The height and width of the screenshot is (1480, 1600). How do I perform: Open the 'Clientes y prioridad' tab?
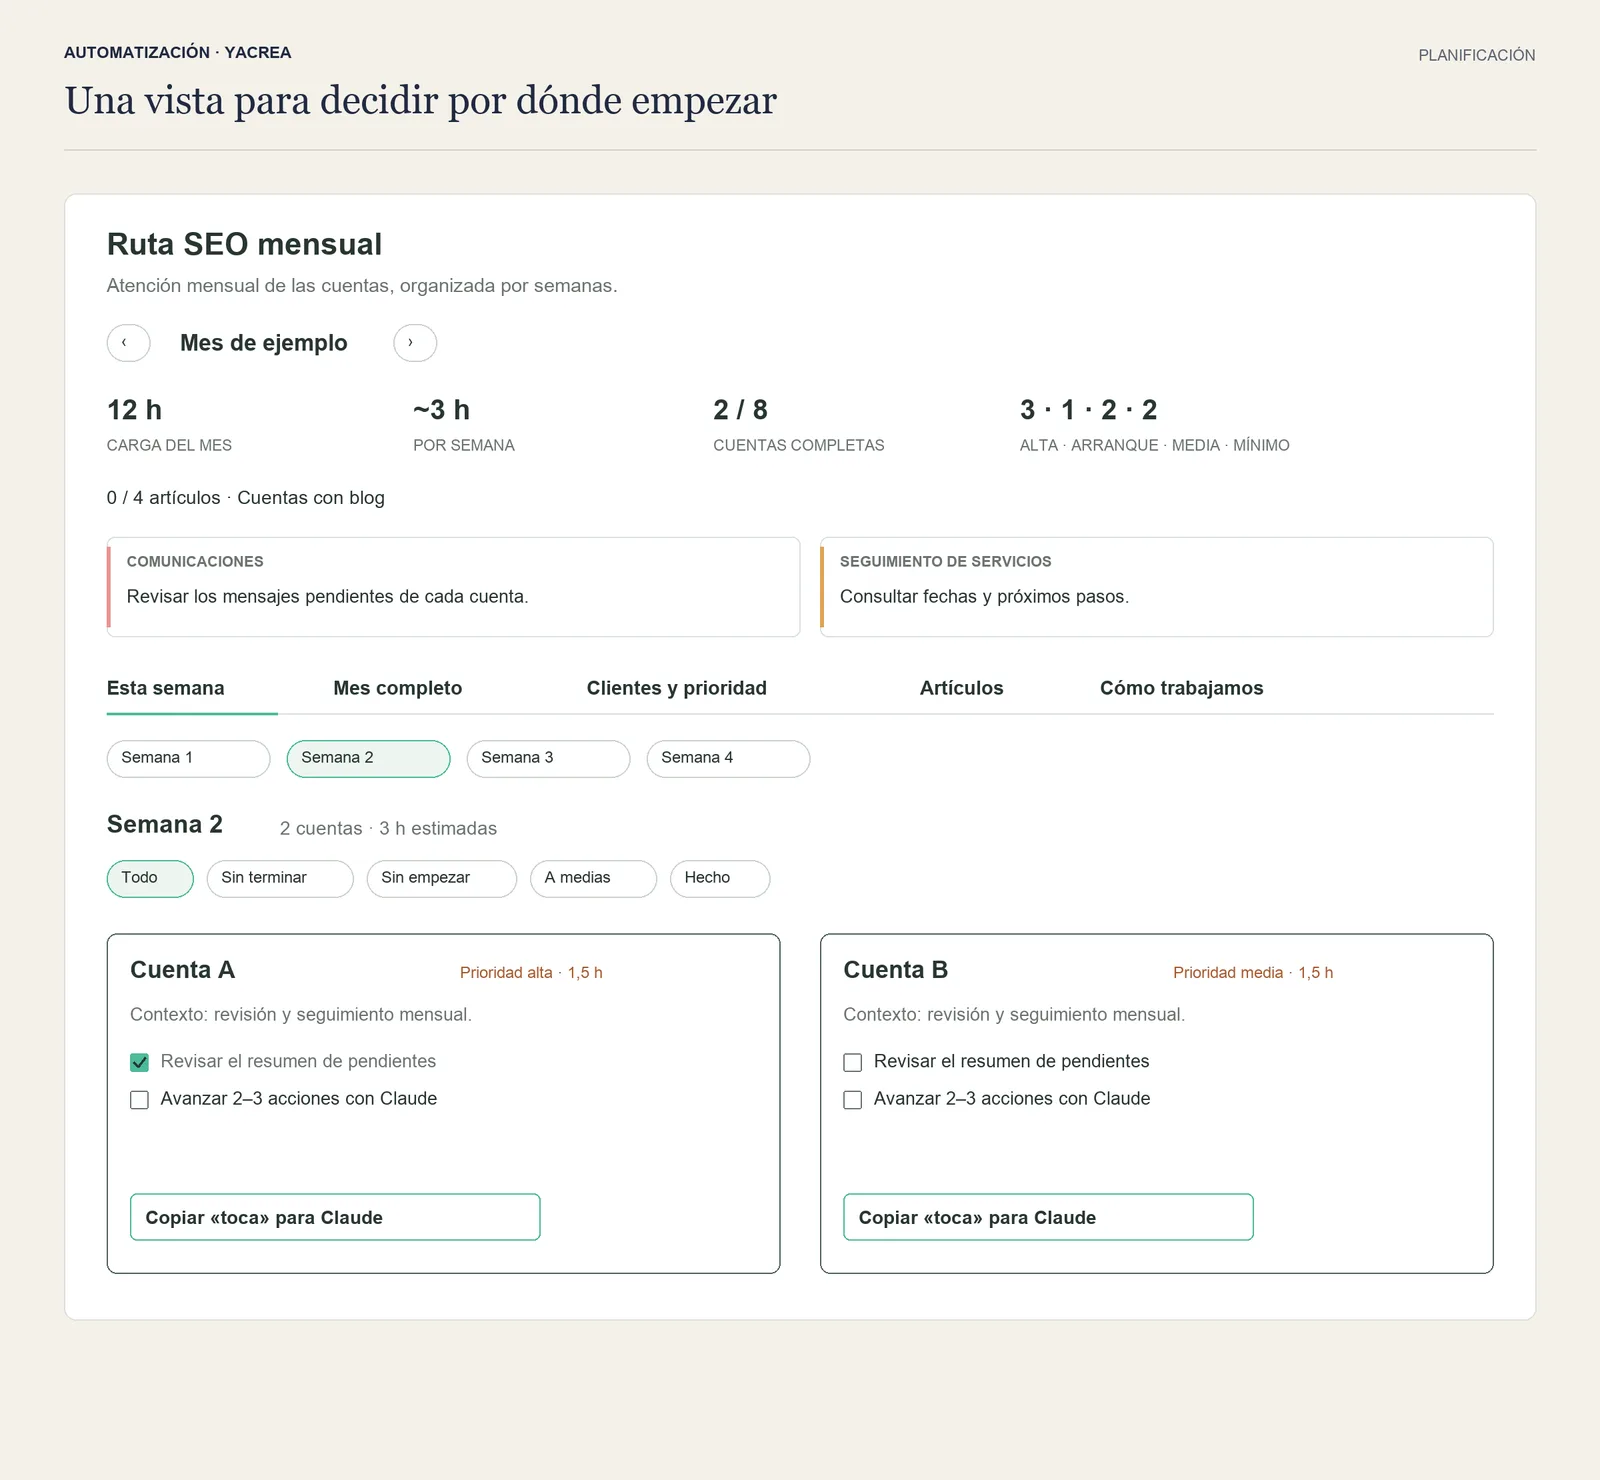[x=677, y=688]
